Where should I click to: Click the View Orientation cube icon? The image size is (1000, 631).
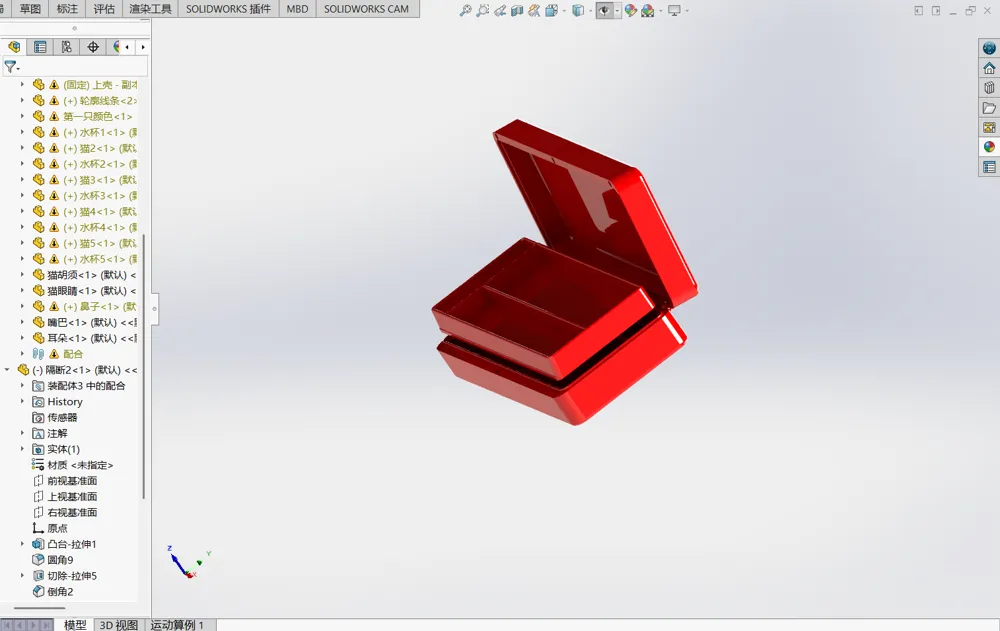pyautogui.click(x=552, y=10)
